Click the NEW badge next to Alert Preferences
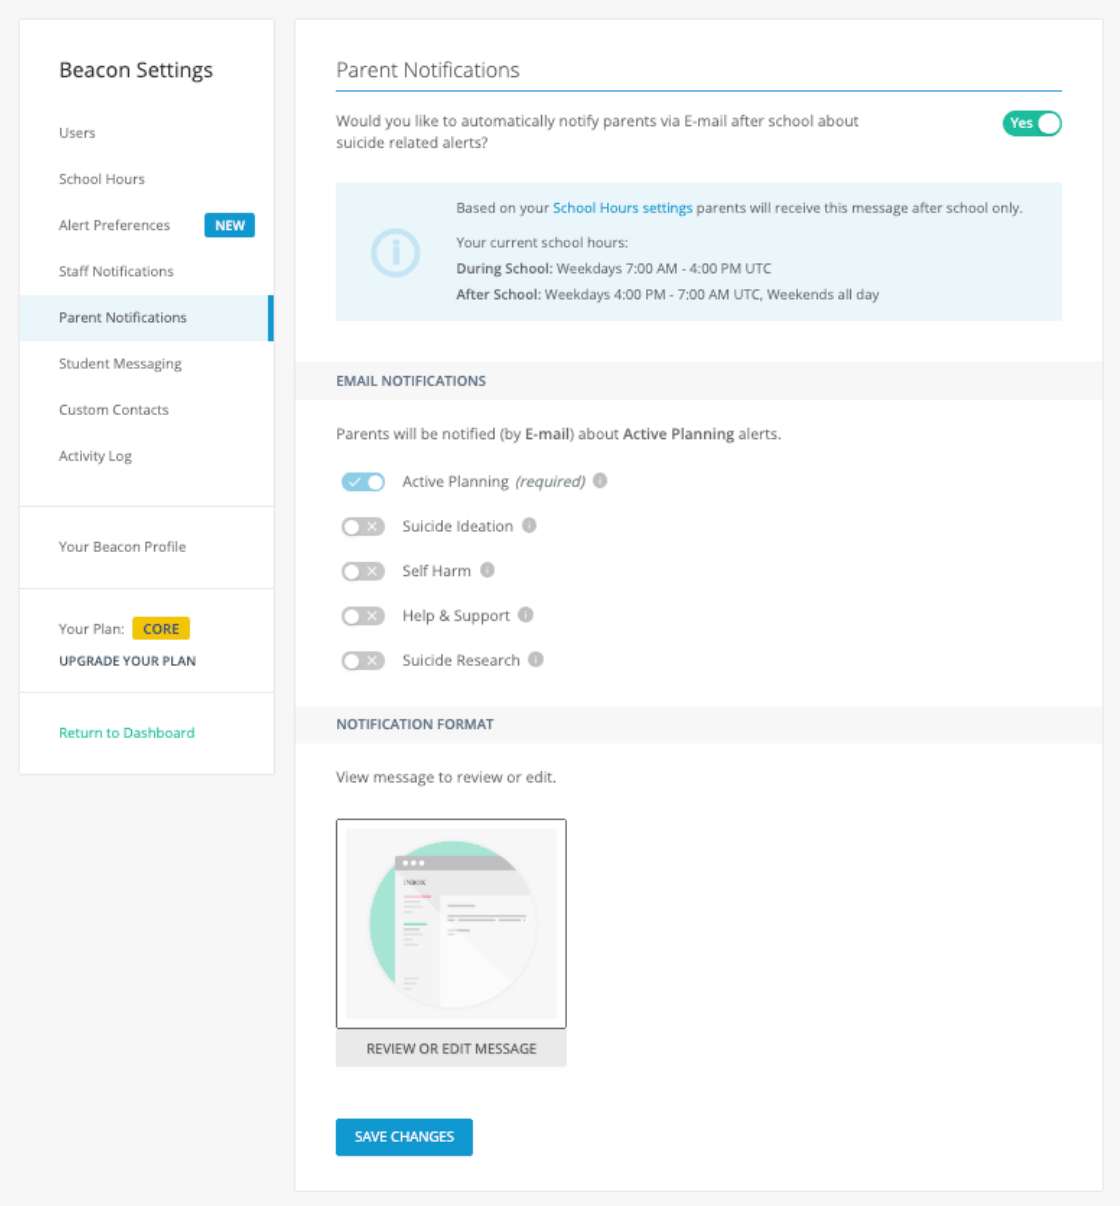Viewport: 1120px width, 1206px height. click(229, 225)
